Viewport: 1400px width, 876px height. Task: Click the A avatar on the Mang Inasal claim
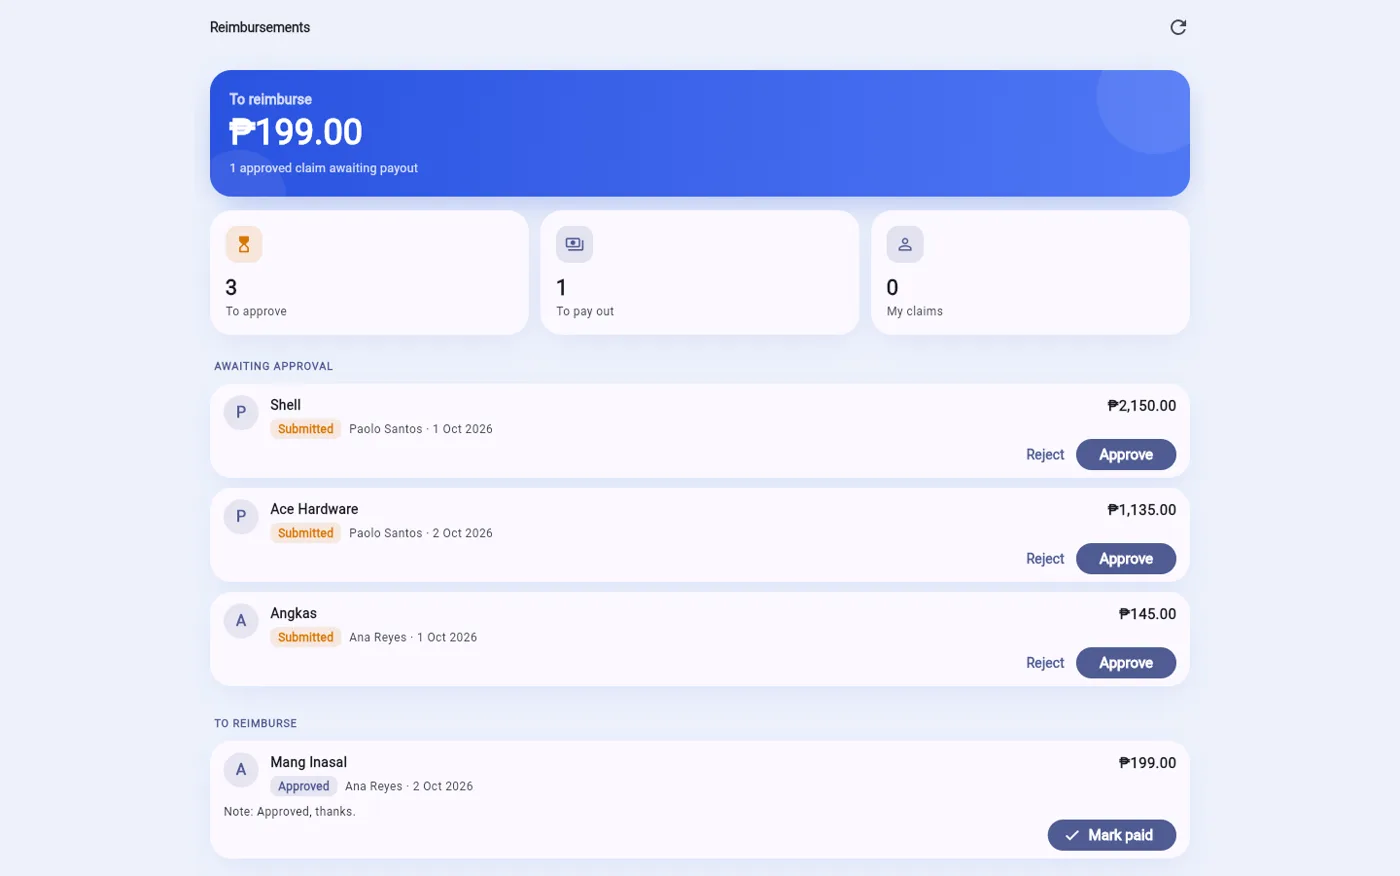(241, 769)
